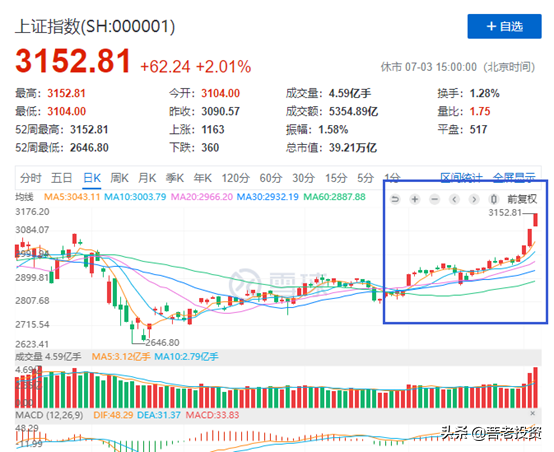Viewport: 554px width, 452px height.
Task: Click the volume MA10:2.79亿手 label
Action: tap(187, 357)
